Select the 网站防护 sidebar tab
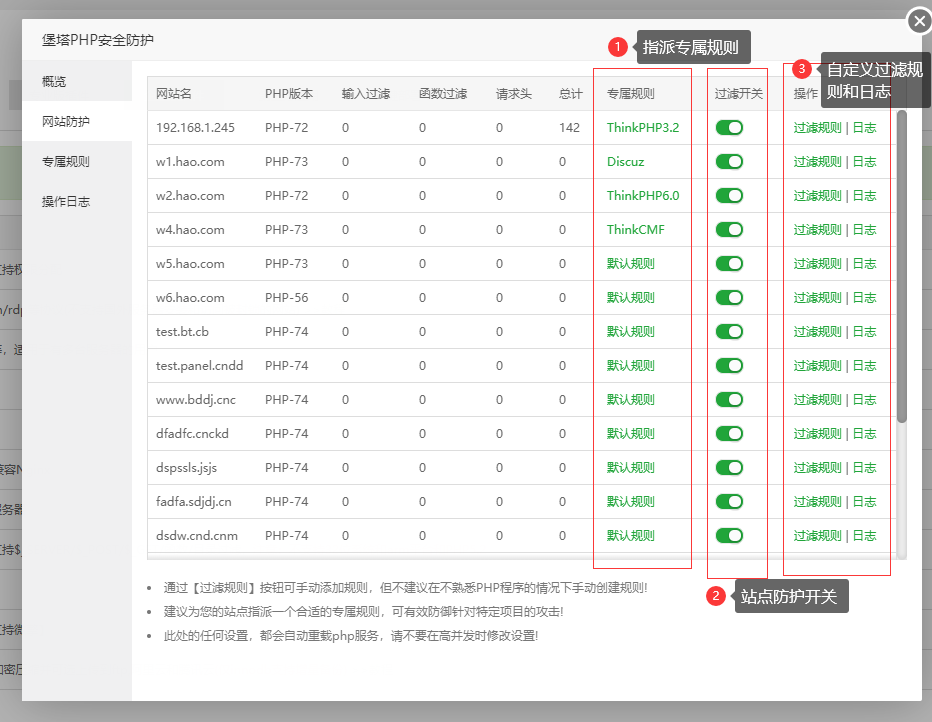Image resolution: width=932 pixels, height=722 pixels. pyautogui.click(x=66, y=121)
